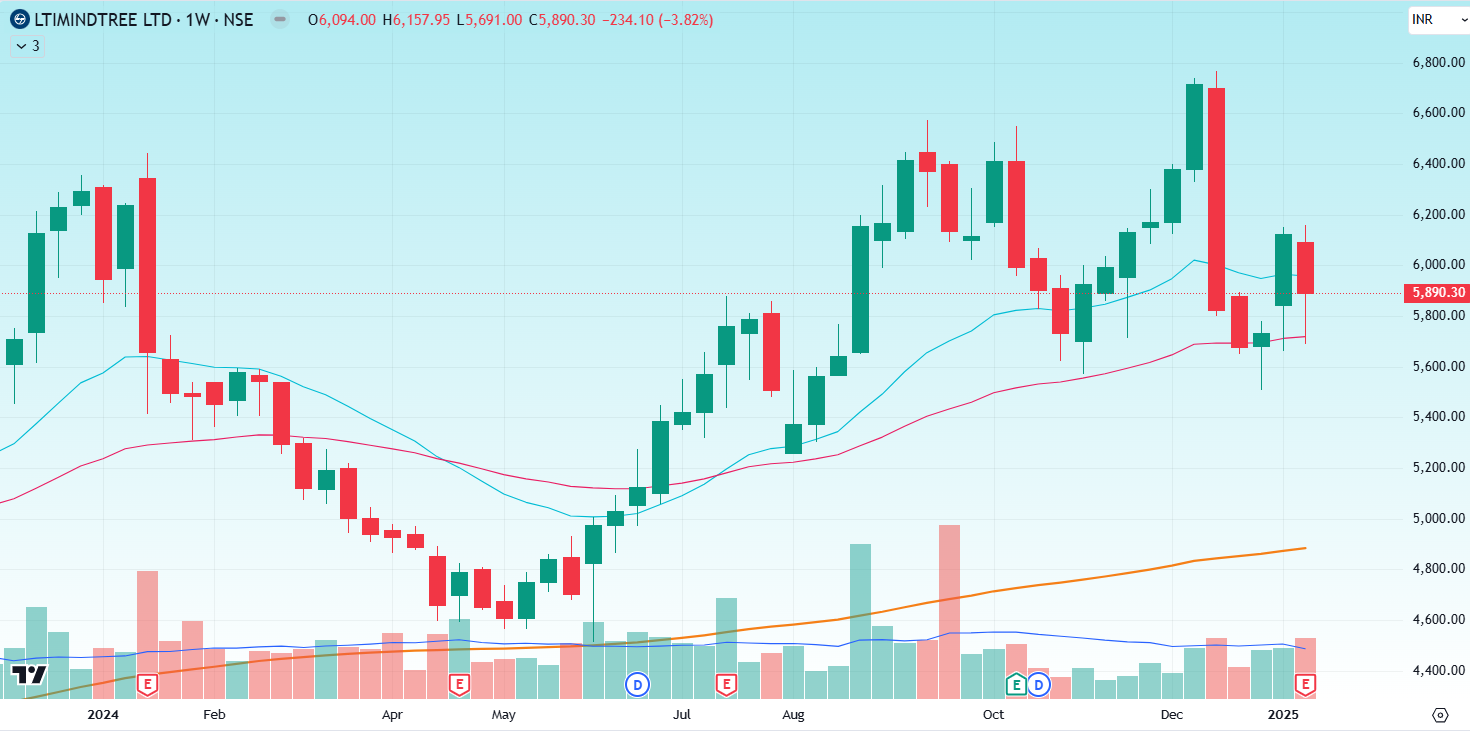The height and width of the screenshot is (736, 1470).
Task: Select the large red December candle body
Action: point(1216,199)
